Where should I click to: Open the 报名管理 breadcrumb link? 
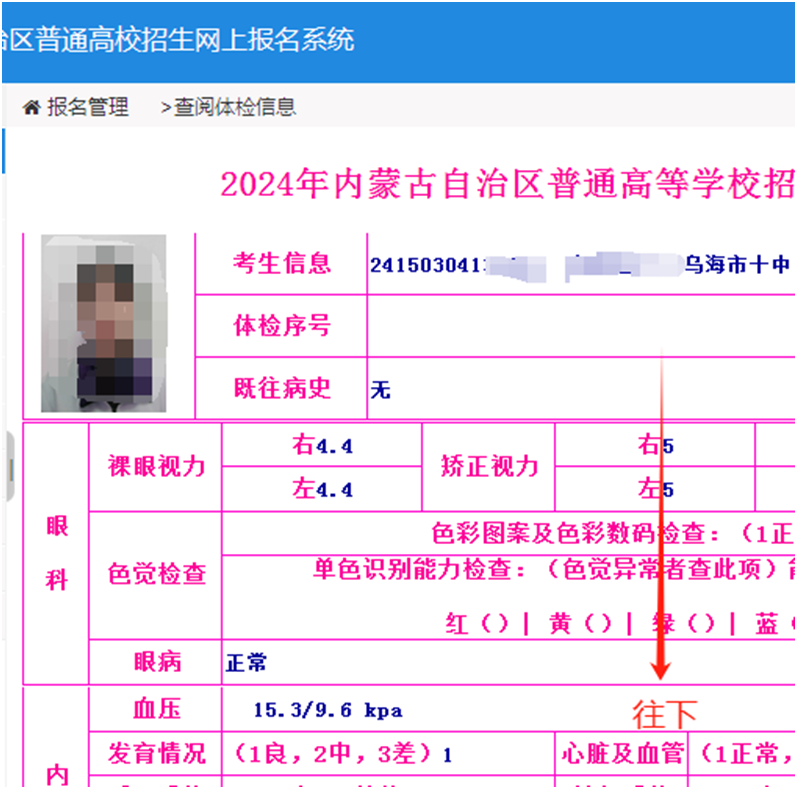[88, 107]
